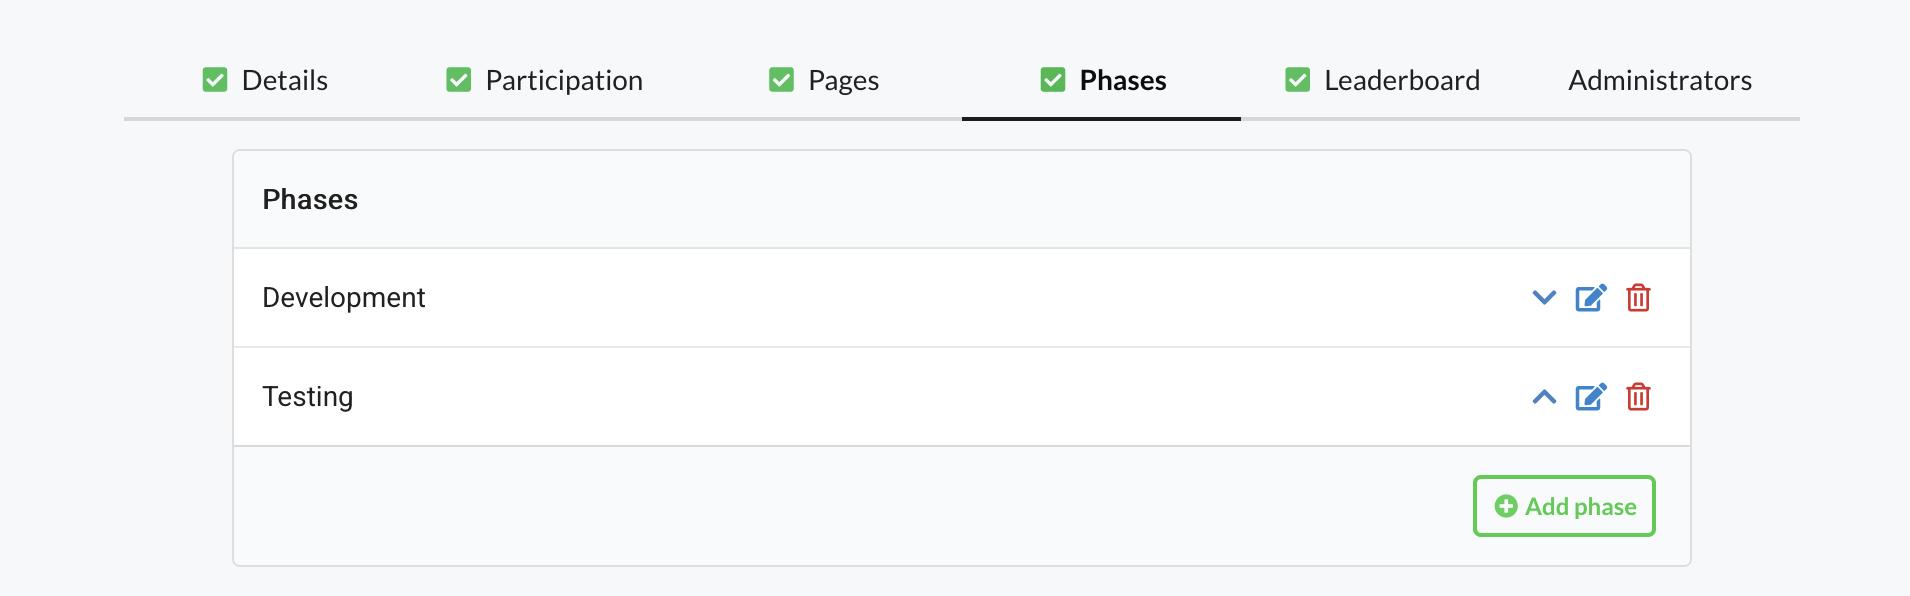Viewport: 1910px width, 596px height.
Task: Click the Testing phase row name
Action: tap(308, 397)
